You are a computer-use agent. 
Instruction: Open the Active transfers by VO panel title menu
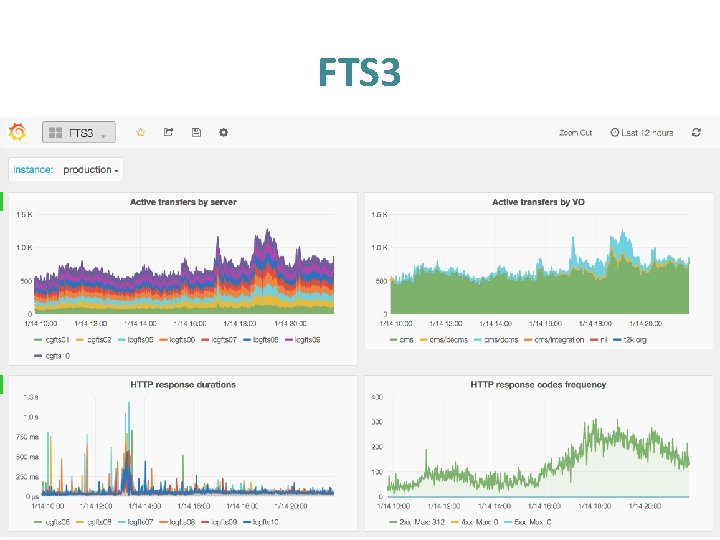[538, 202]
